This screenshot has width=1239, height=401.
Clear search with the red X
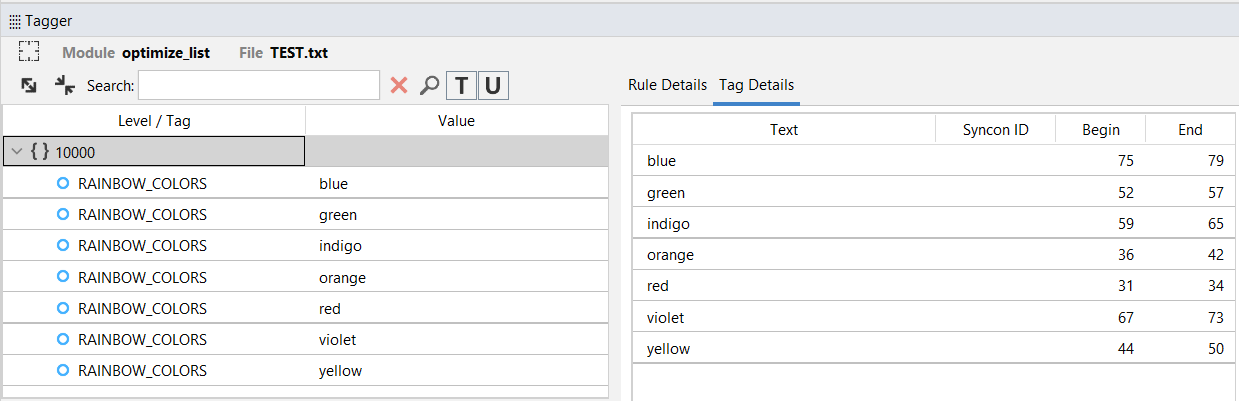(x=399, y=86)
